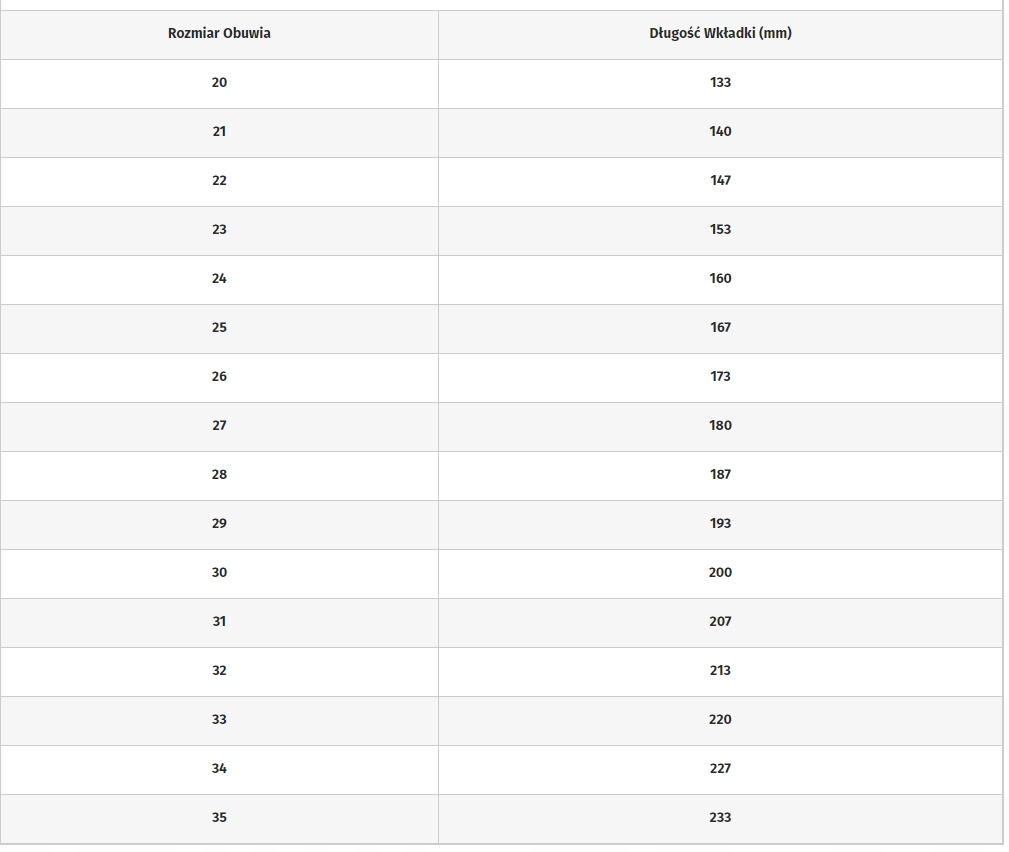This screenshot has height=852, width=1009.
Task: Select the 133 insole length cell
Action: 720,82
